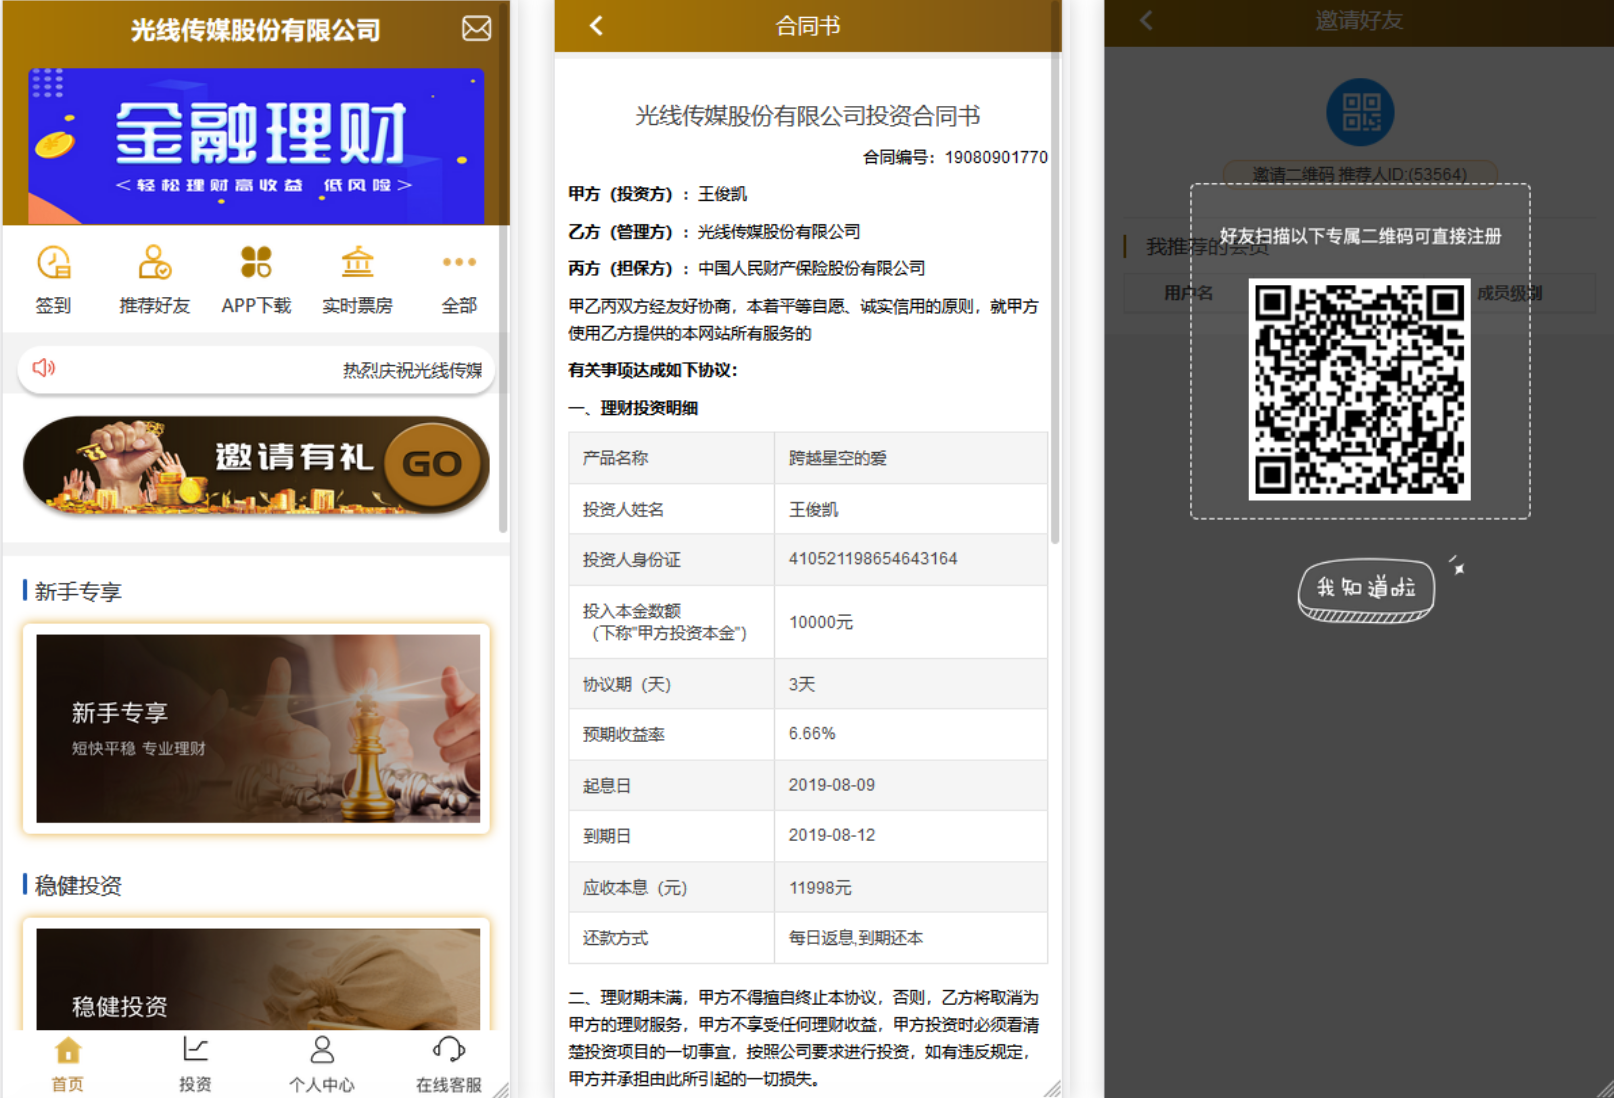This screenshot has height=1098, width=1614.
Task: Switch to the 投资 invest tab
Action: pos(194,1060)
